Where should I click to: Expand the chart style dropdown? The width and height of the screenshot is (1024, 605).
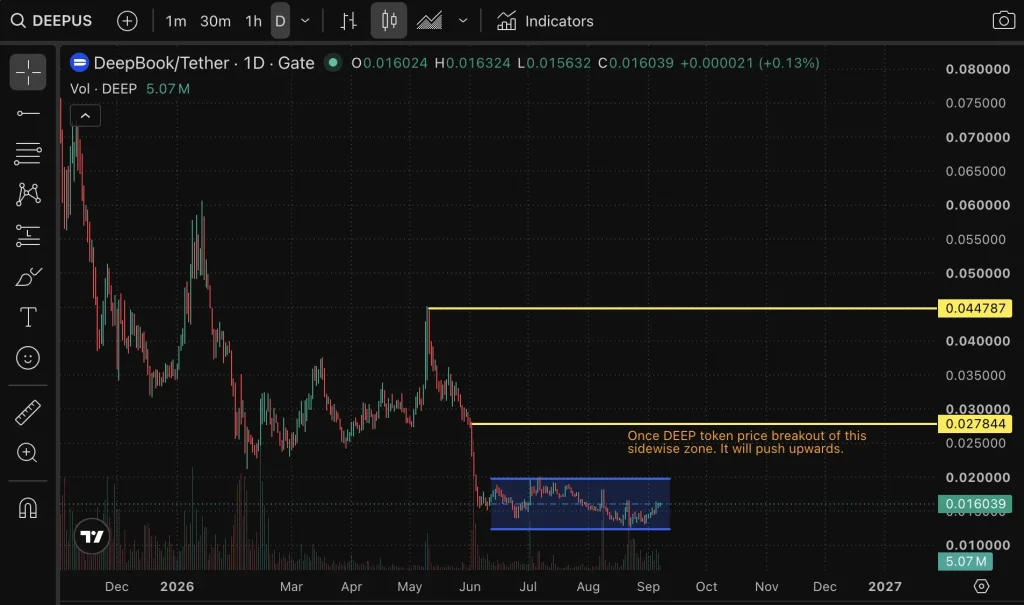click(x=463, y=21)
